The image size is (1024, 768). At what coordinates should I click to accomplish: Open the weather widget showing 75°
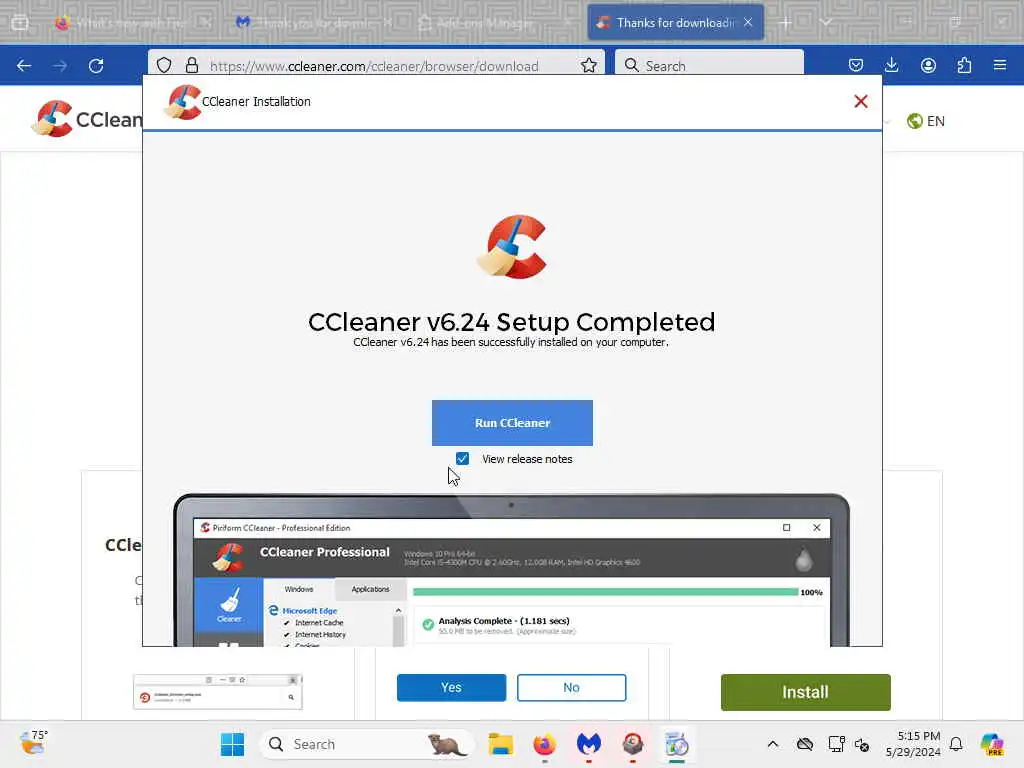tap(33, 743)
